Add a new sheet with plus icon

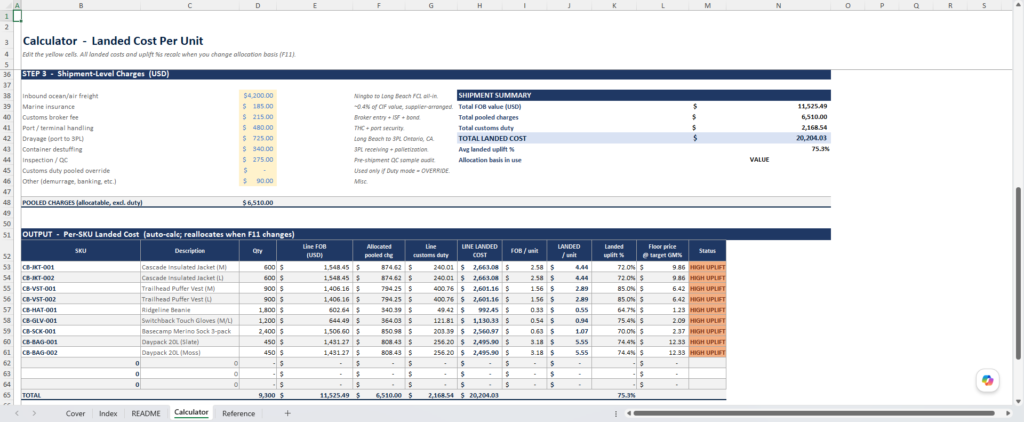(287, 414)
